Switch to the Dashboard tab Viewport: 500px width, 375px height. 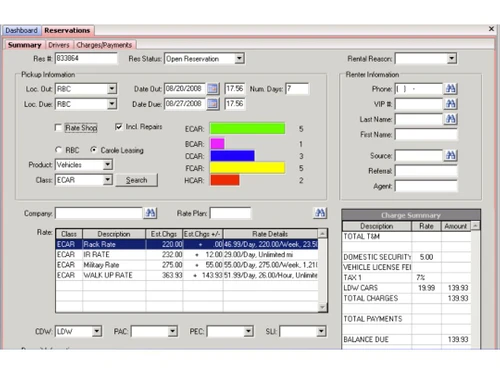pos(22,30)
